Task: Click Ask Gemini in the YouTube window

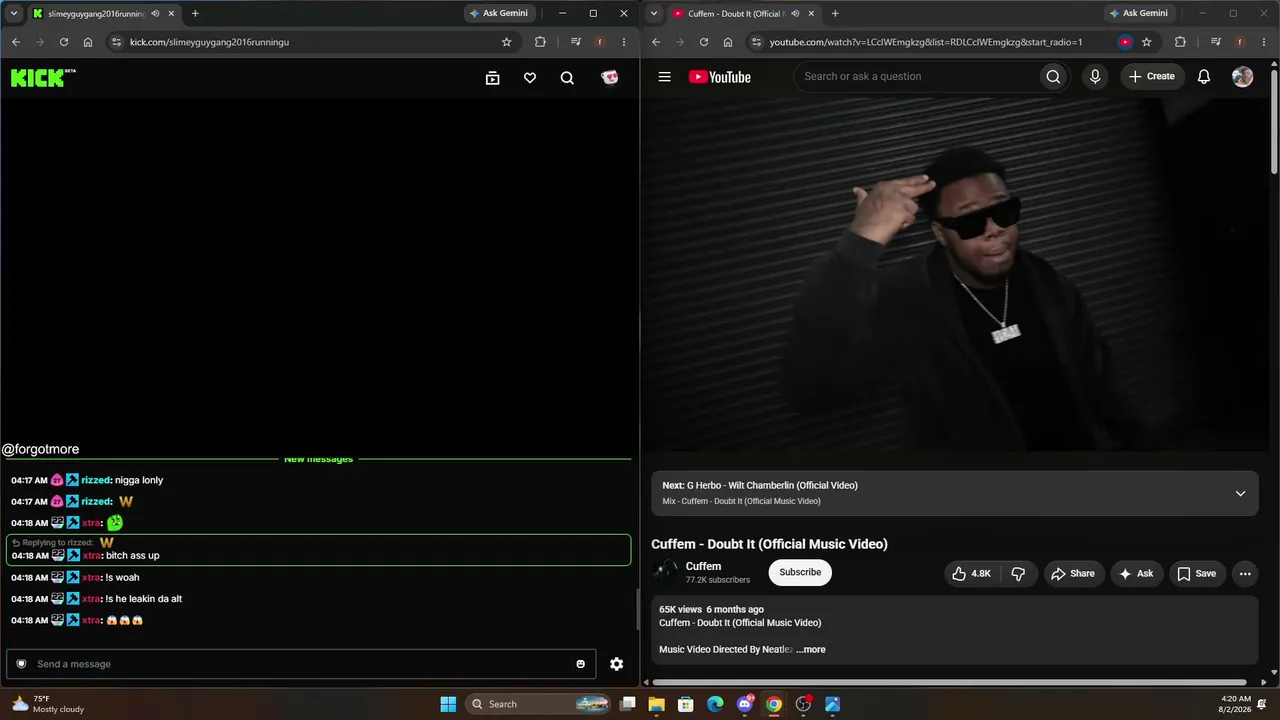Action: [1139, 13]
